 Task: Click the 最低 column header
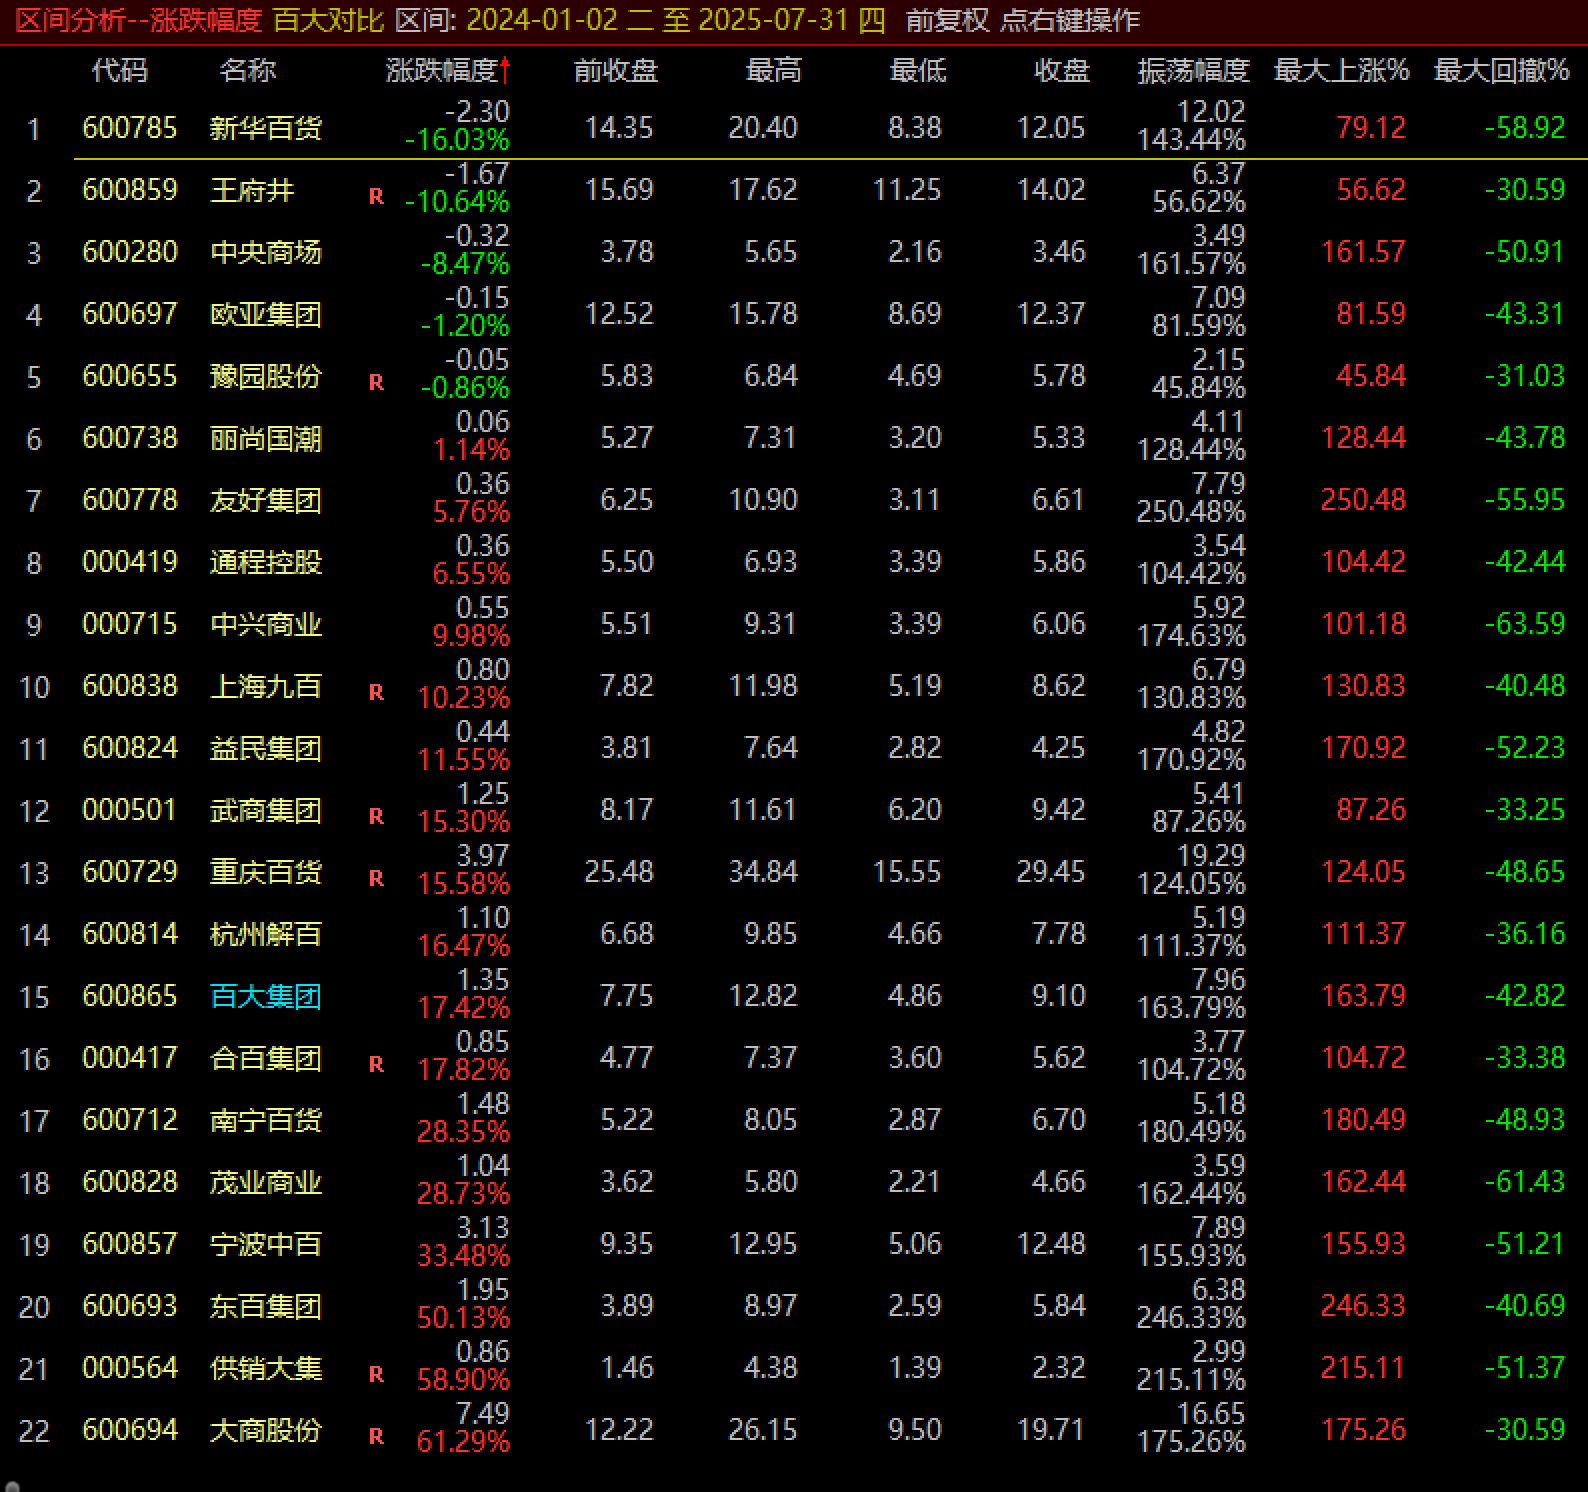click(917, 70)
